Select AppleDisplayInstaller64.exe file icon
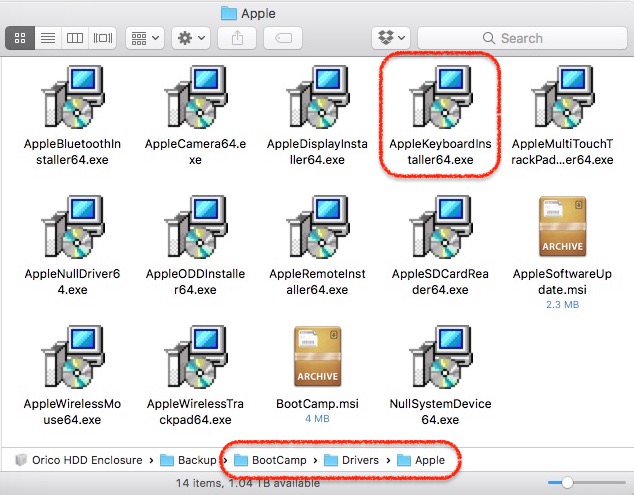Screen dimensions: 634x495 point(318,97)
